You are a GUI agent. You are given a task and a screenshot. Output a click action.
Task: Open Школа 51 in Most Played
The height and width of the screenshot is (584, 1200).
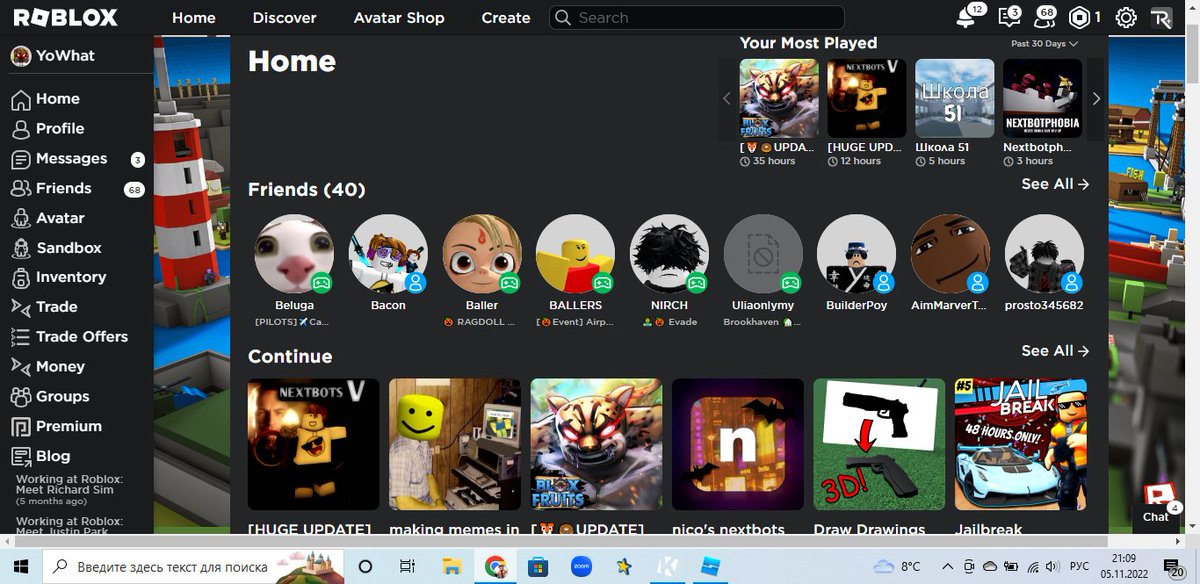(x=955, y=98)
